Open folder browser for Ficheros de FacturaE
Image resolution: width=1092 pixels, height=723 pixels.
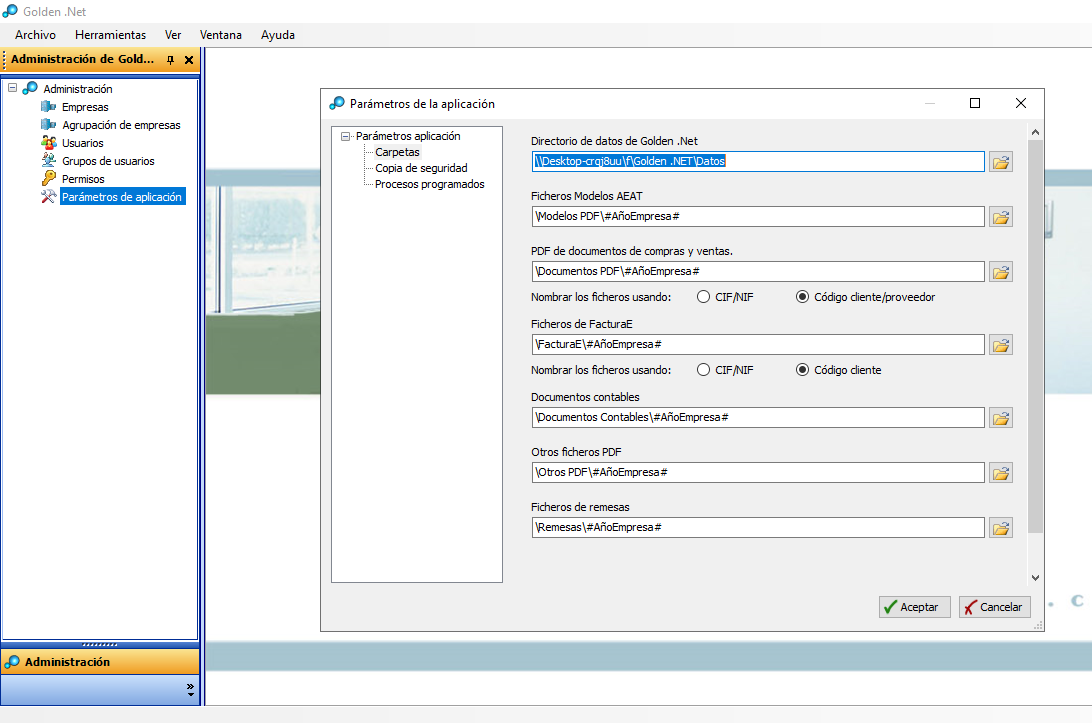tap(1000, 345)
